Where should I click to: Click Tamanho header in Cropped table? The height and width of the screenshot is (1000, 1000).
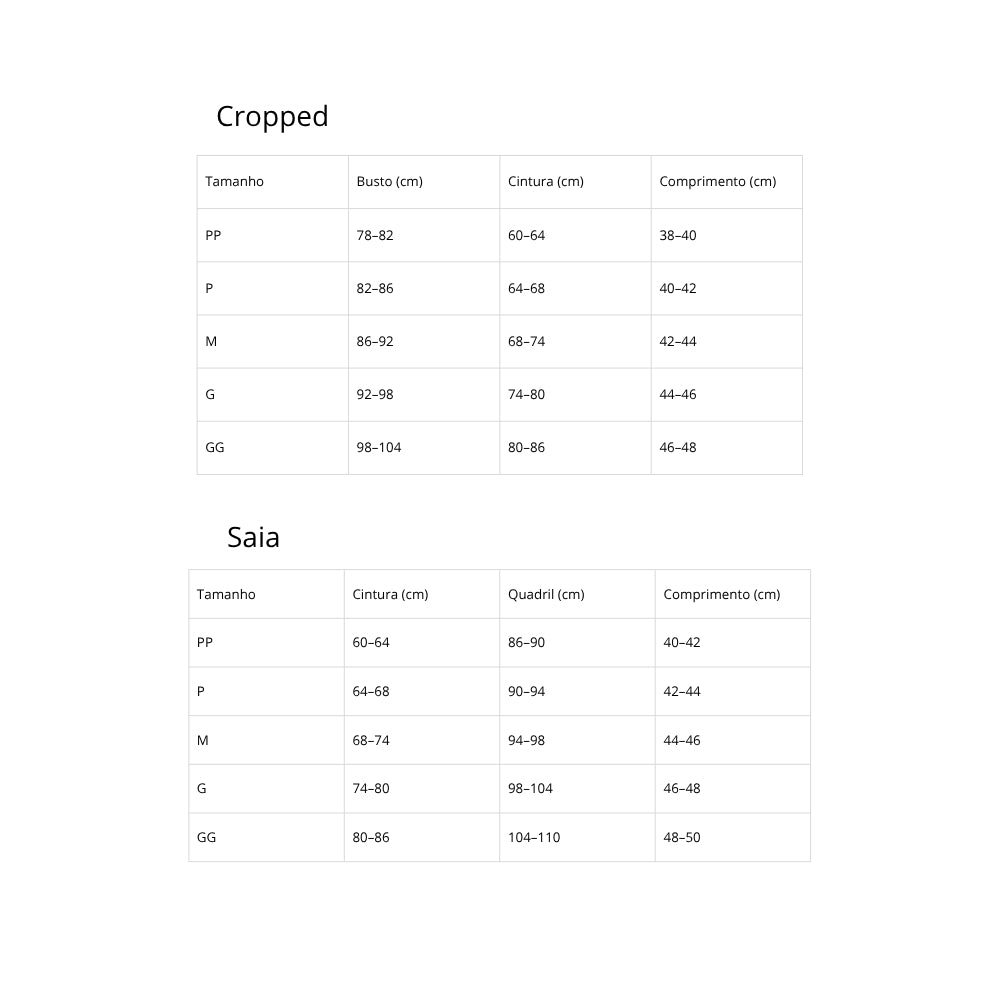(234, 182)
